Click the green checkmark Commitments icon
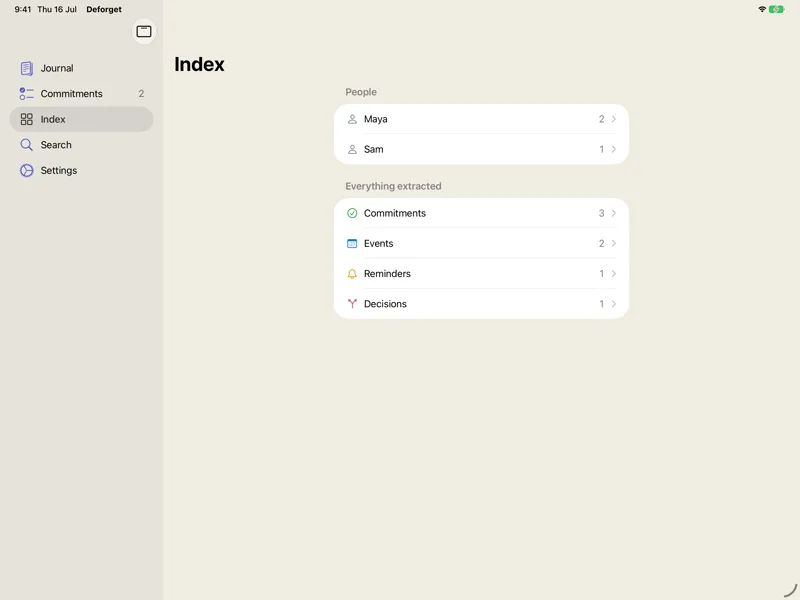 point(352,213)
